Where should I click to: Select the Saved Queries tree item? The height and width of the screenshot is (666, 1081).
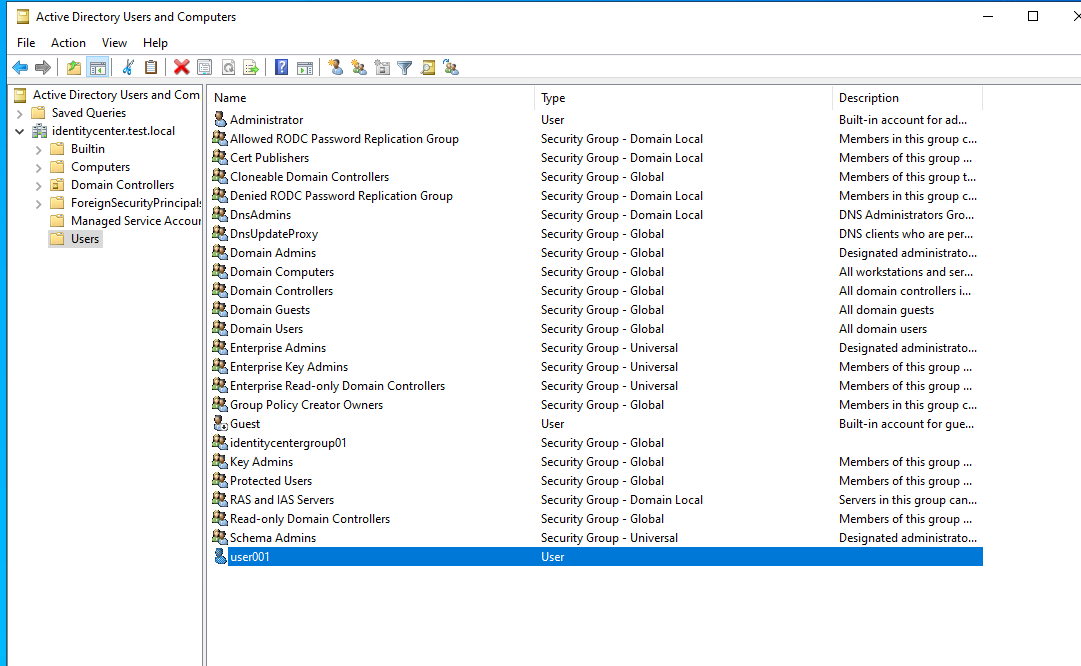tap(89, 113)
